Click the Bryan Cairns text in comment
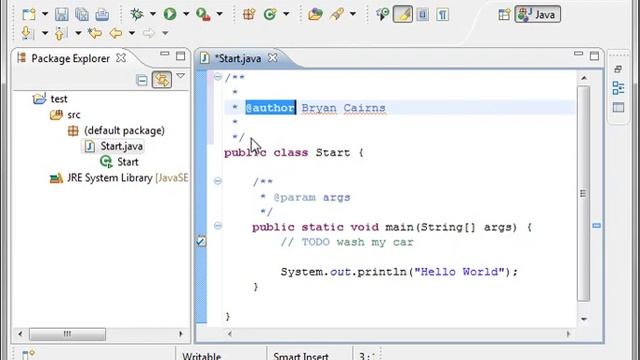 [344, 108]
